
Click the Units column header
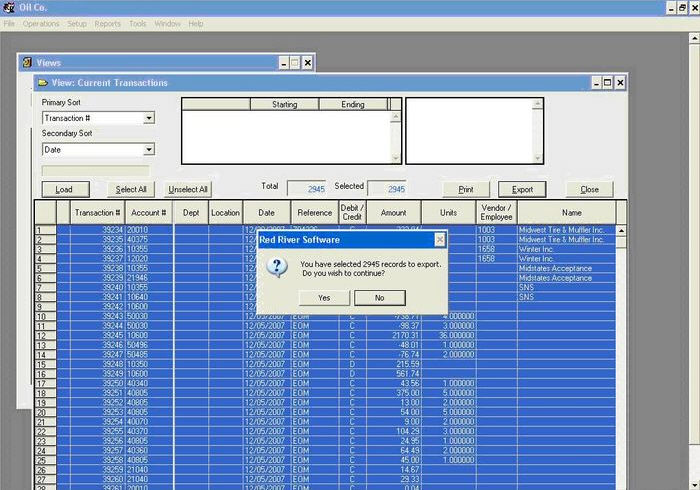coord(448,212)
